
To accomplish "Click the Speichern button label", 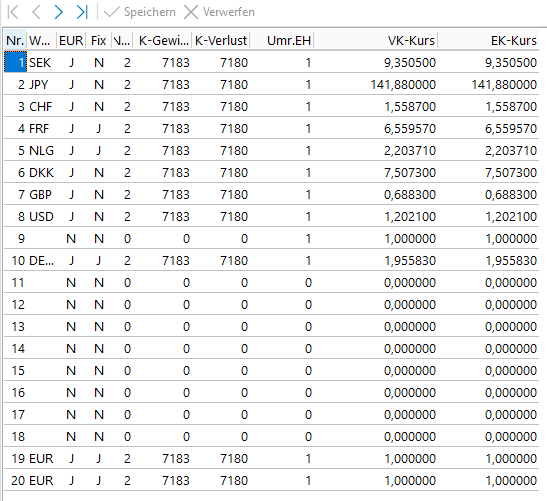I will (150, 12).
